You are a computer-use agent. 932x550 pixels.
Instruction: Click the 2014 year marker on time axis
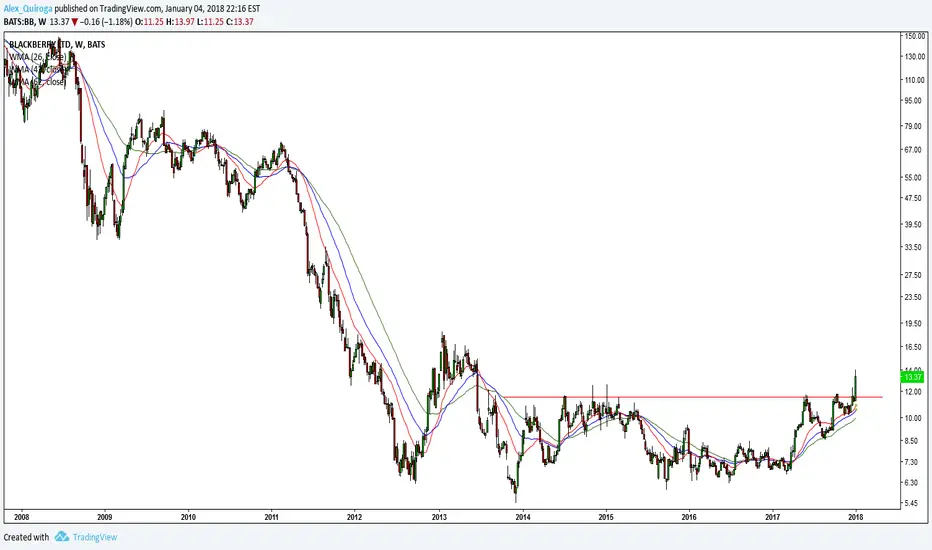pos(523,517)
